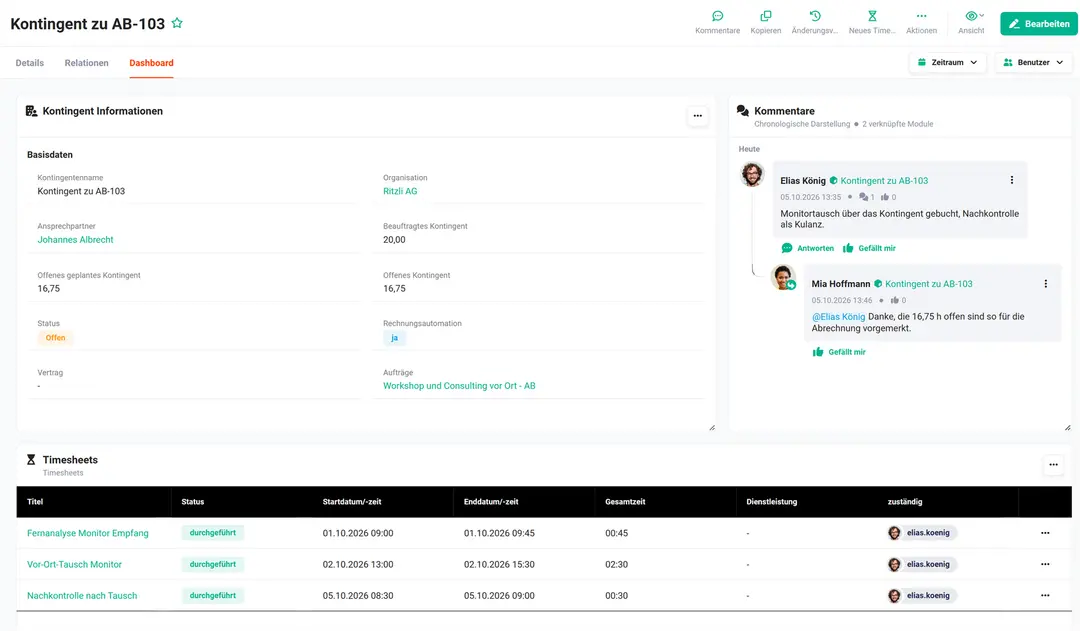The image size is (1080, 631).
Task: Like Mia Hoffmann's reply with Gefällt mir
Action: pos(839,352)
